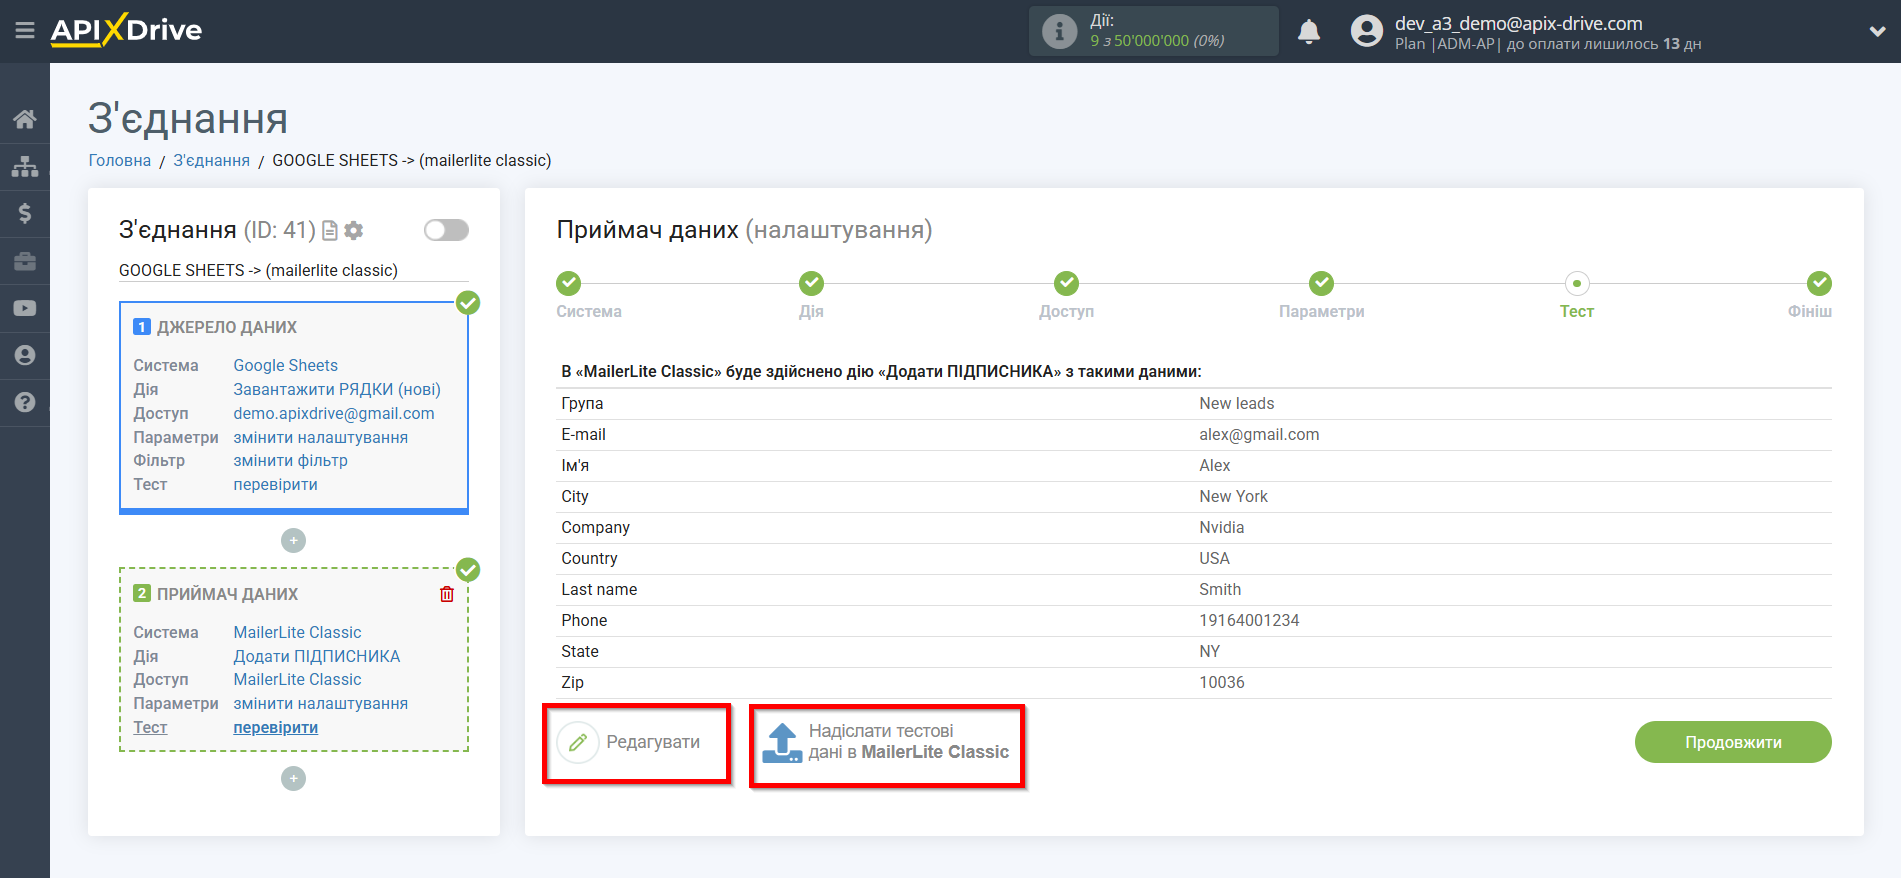Open the З'єднання breadcrumb link
1901x878 pixels.
coord(211,160)
